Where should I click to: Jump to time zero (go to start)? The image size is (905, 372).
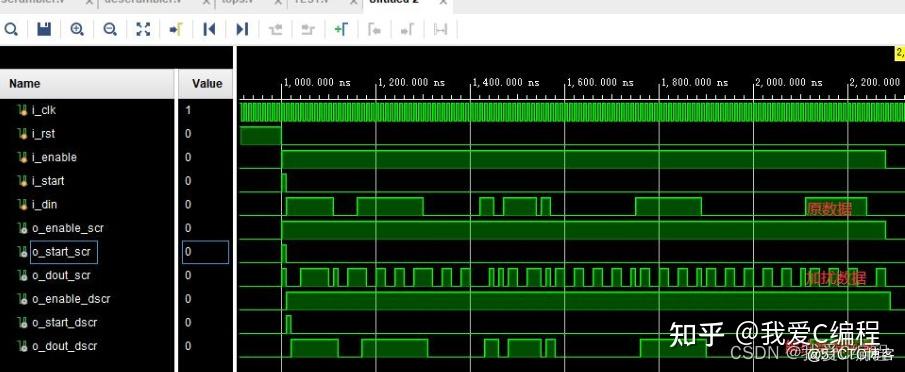209,29
